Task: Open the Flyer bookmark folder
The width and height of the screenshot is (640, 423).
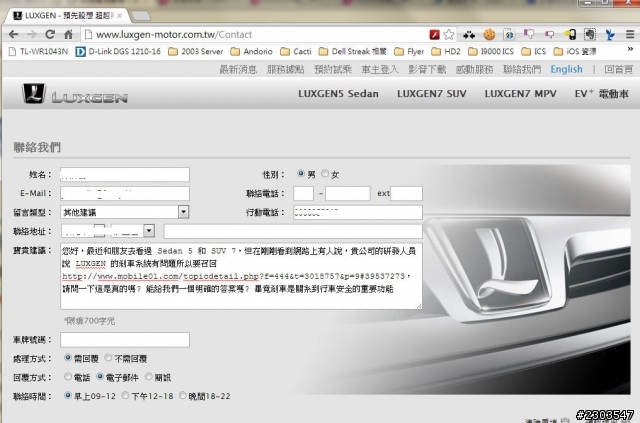Action: tap(409, 51)
